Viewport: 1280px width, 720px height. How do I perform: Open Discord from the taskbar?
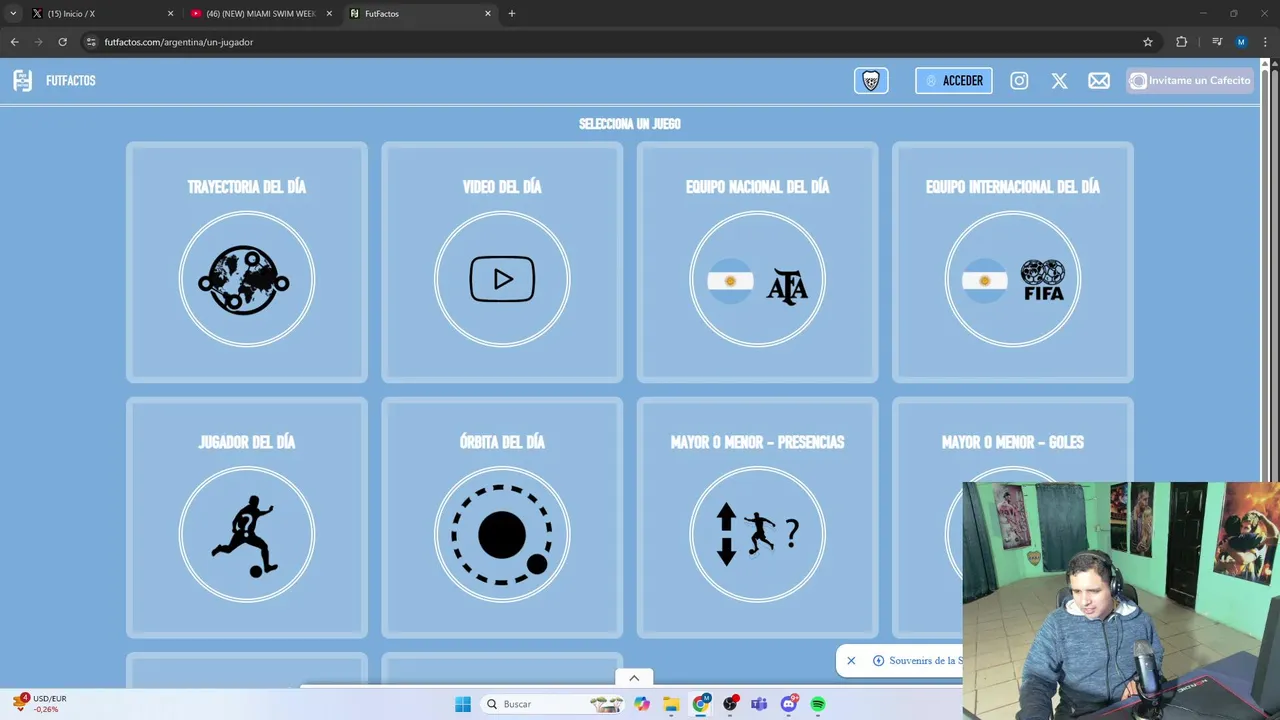pyautogui.click(x=789, y=704)
